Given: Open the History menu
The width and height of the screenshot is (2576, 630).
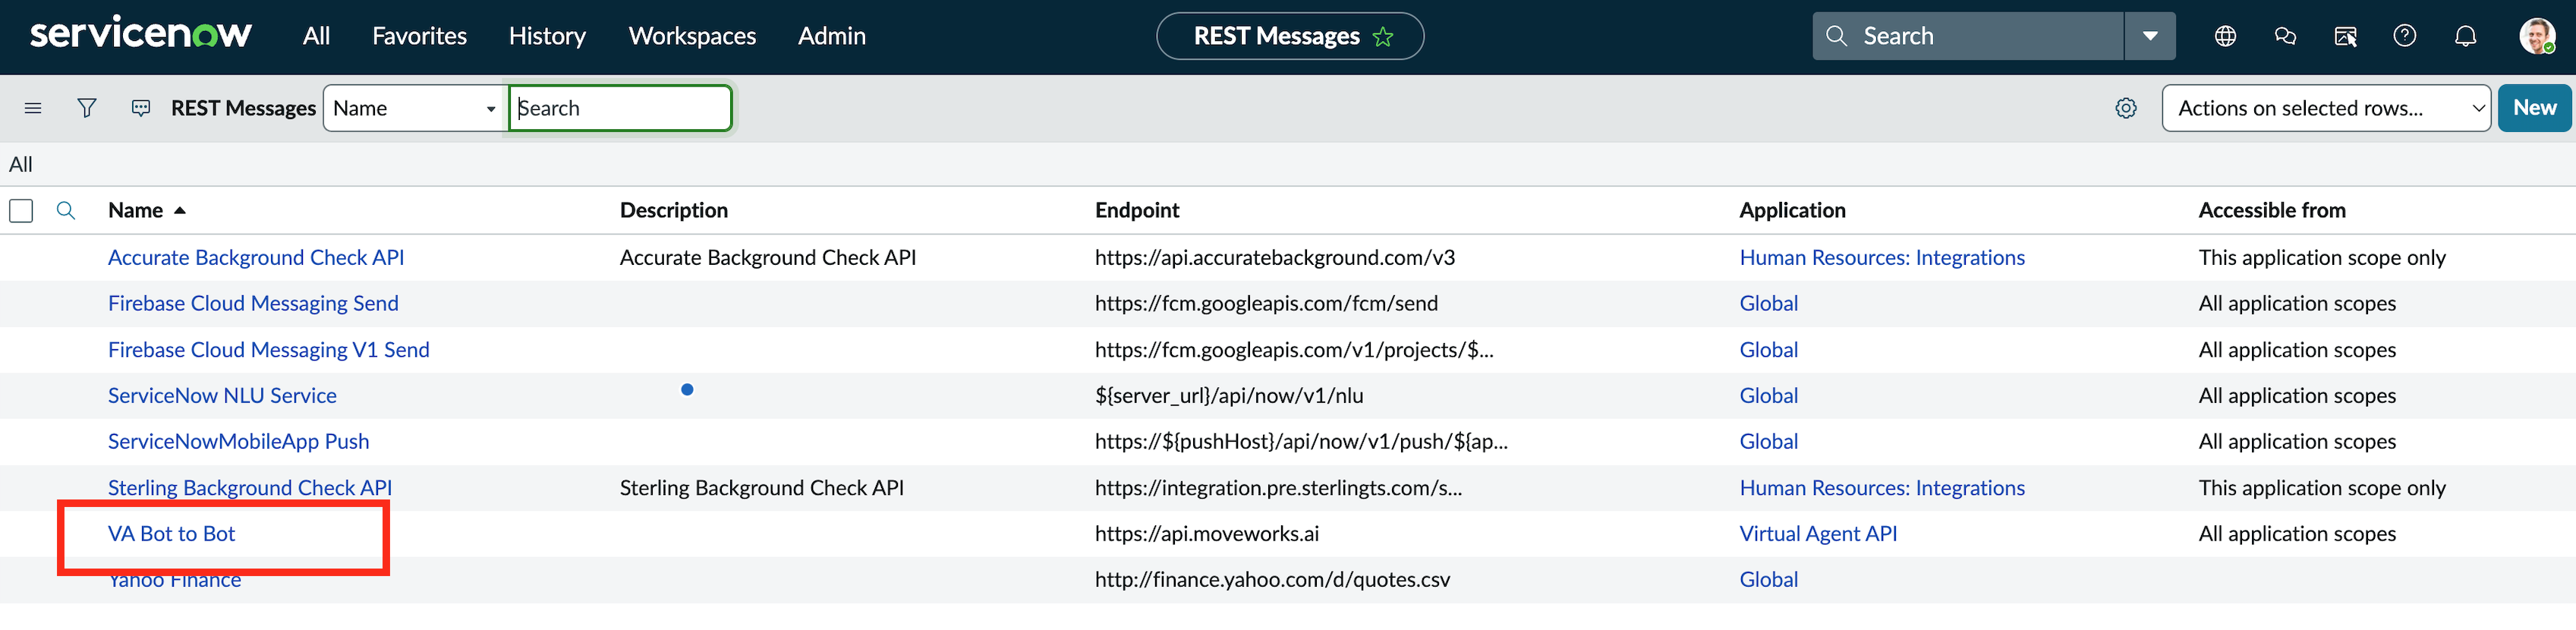Looking at the screenshot, I should click(547, 36).
